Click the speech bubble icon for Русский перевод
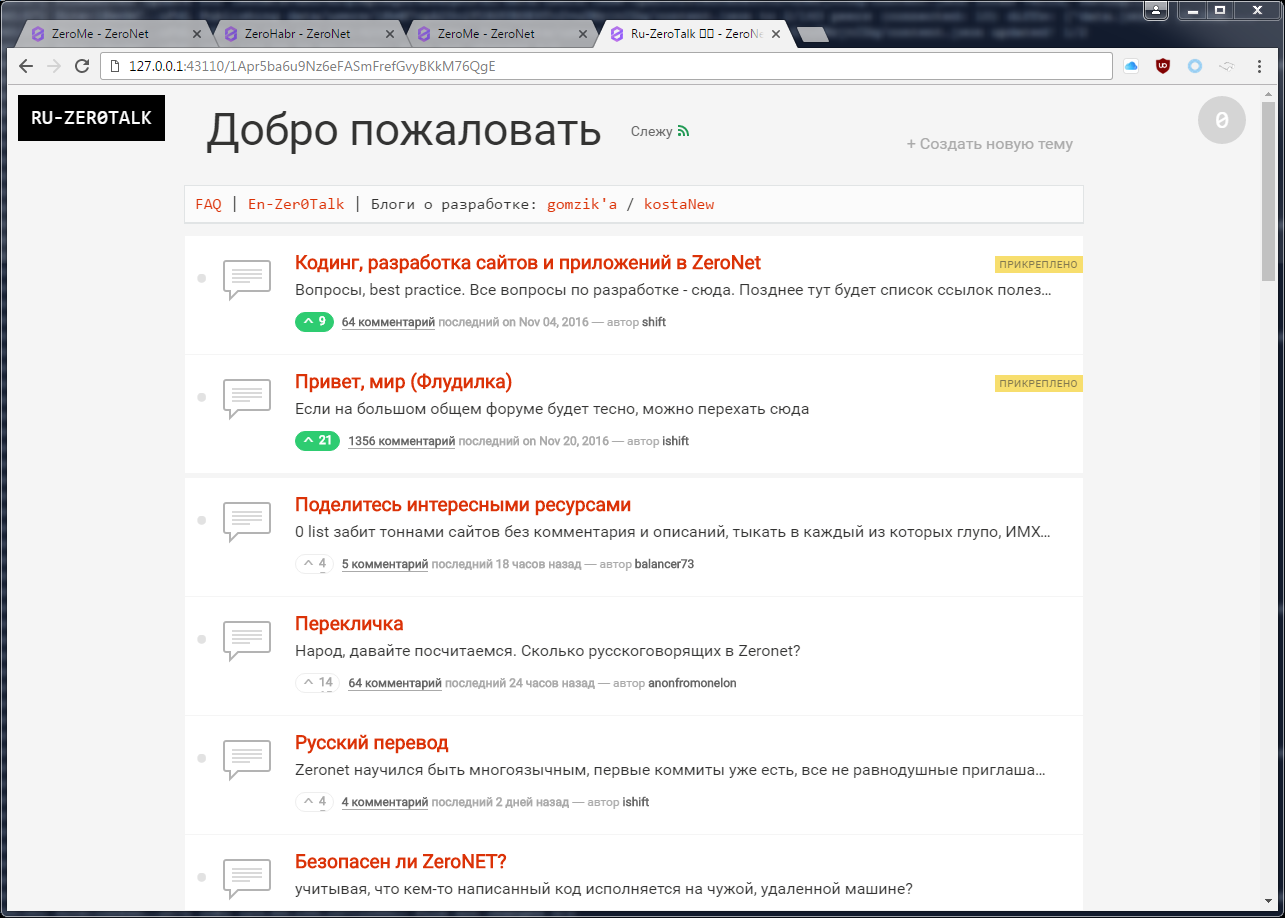This screenshot has width=1285, height=918. pyautogui.click(x=246, y=759)
